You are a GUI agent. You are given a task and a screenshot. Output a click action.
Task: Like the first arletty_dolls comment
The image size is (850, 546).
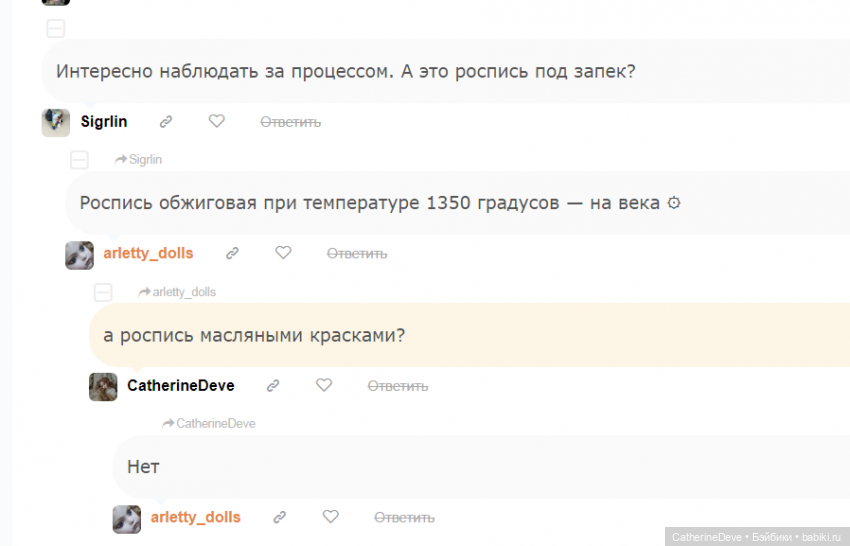[283, 253]
